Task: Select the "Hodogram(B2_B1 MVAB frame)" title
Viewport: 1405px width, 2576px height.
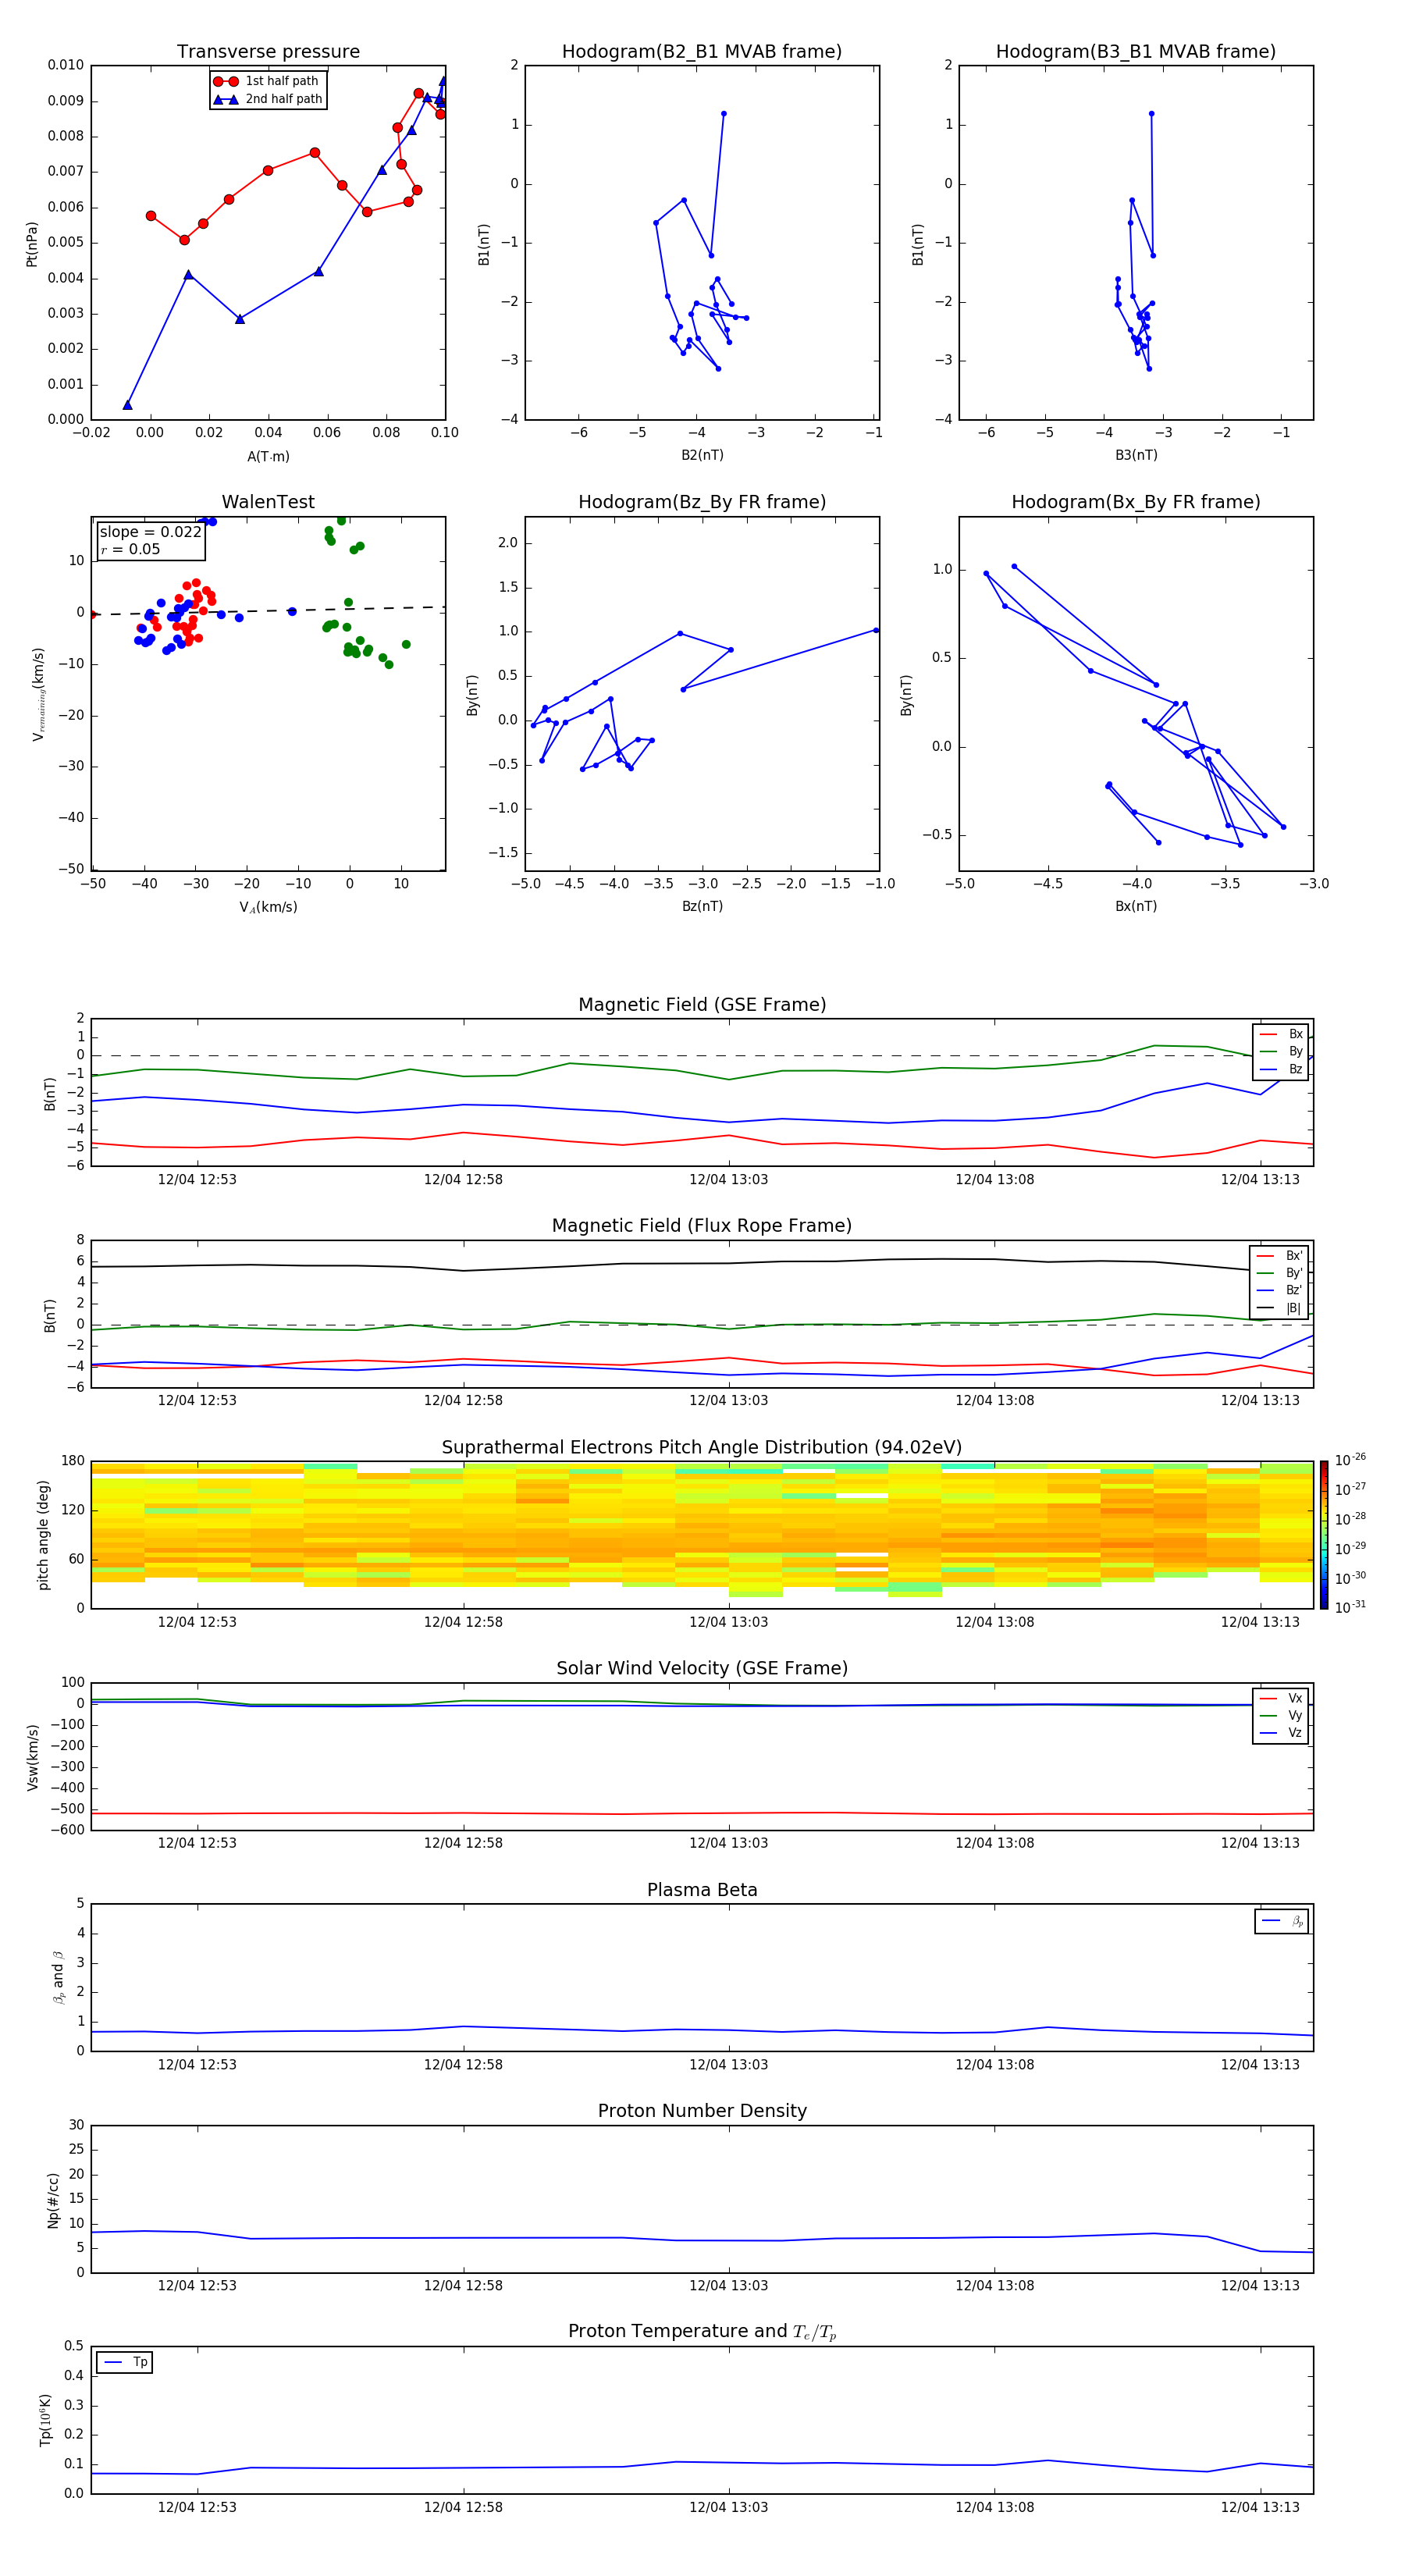Action: (702, 52)
